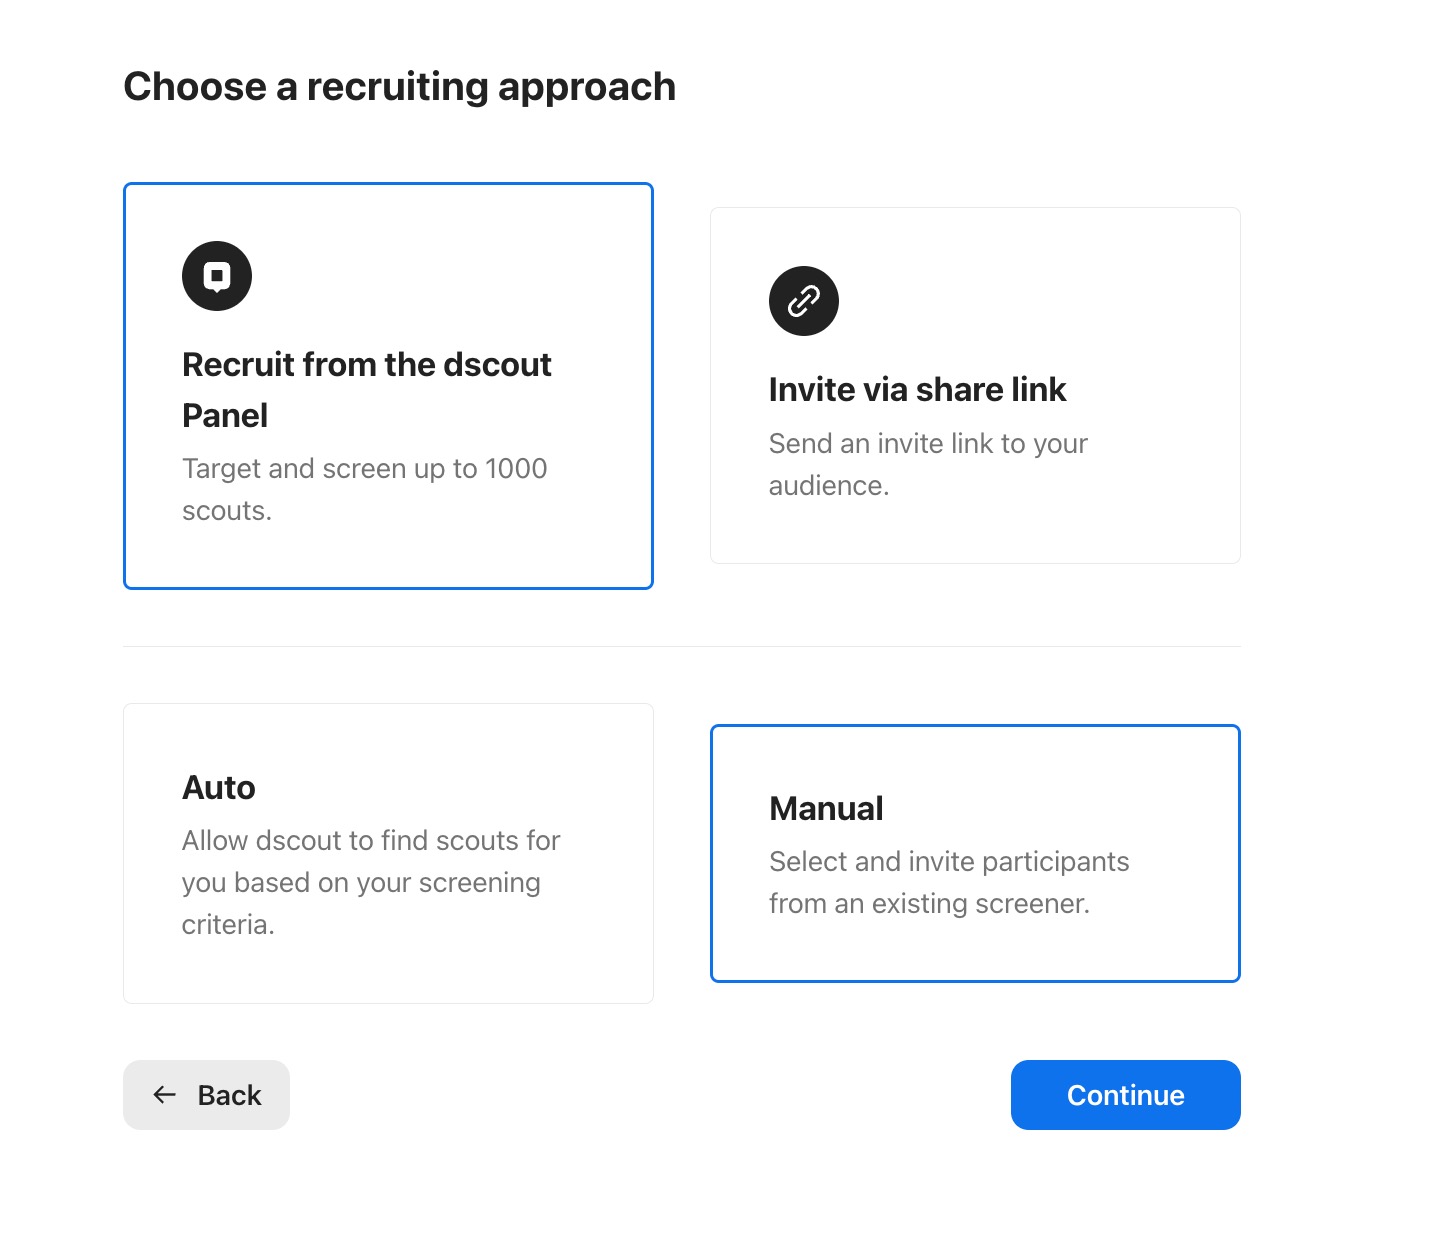Select the Recruit from the dscout Panel card
The height and width of the screenshot is (1234, 1448).
(x=388, y=386)
